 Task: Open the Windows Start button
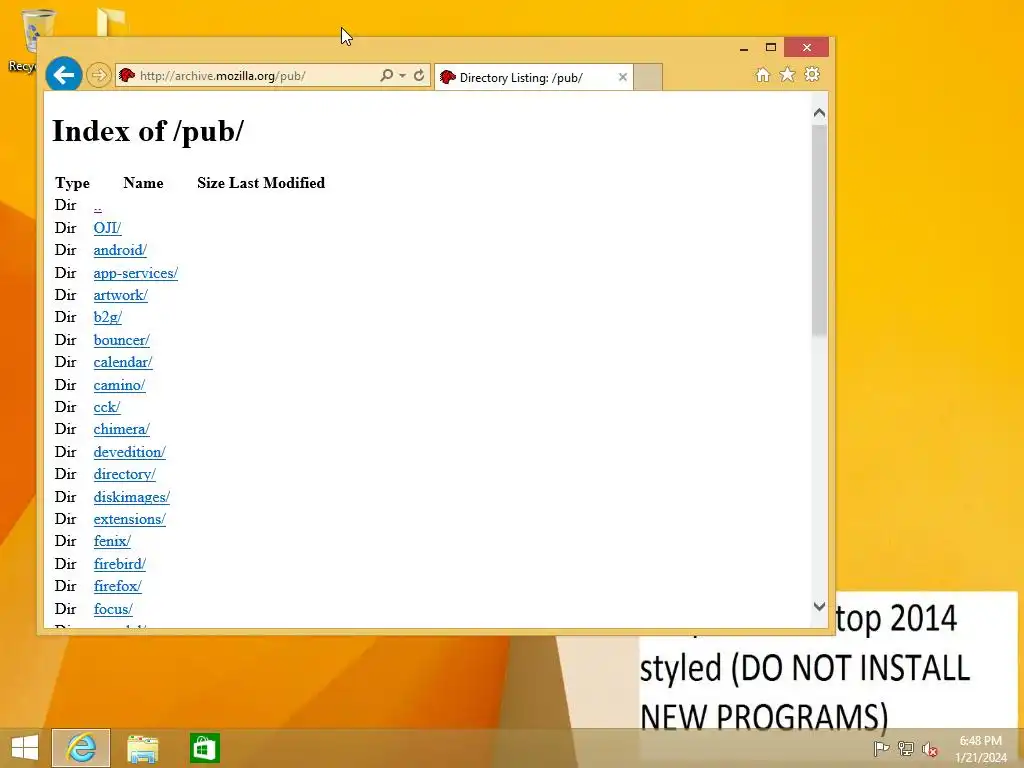click(25, 748)
